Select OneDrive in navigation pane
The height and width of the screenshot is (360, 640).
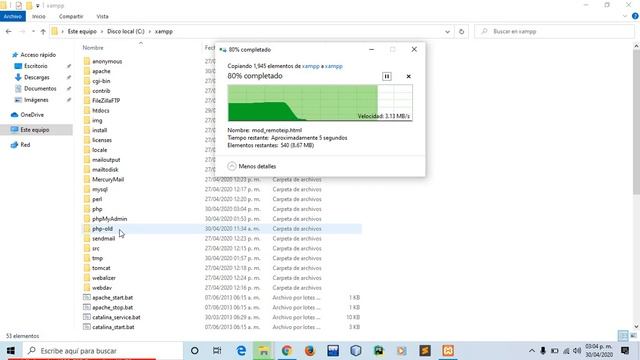click(x=32, y=115)
